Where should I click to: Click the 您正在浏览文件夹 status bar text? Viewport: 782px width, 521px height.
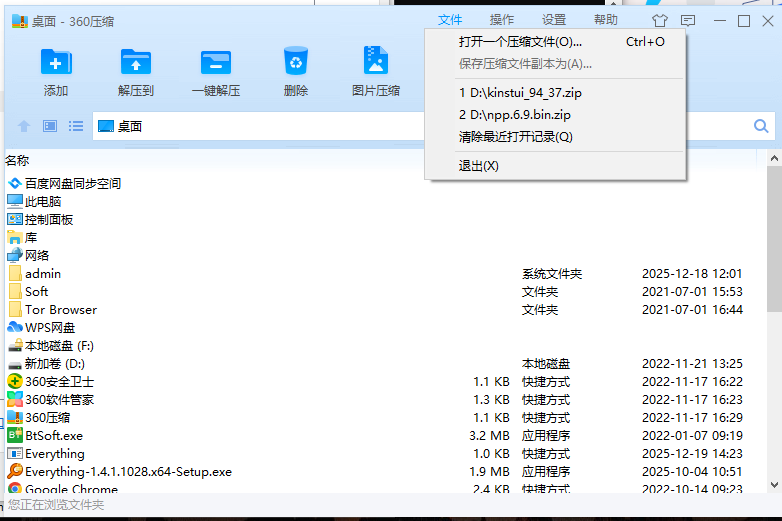[x=56, y=505]
